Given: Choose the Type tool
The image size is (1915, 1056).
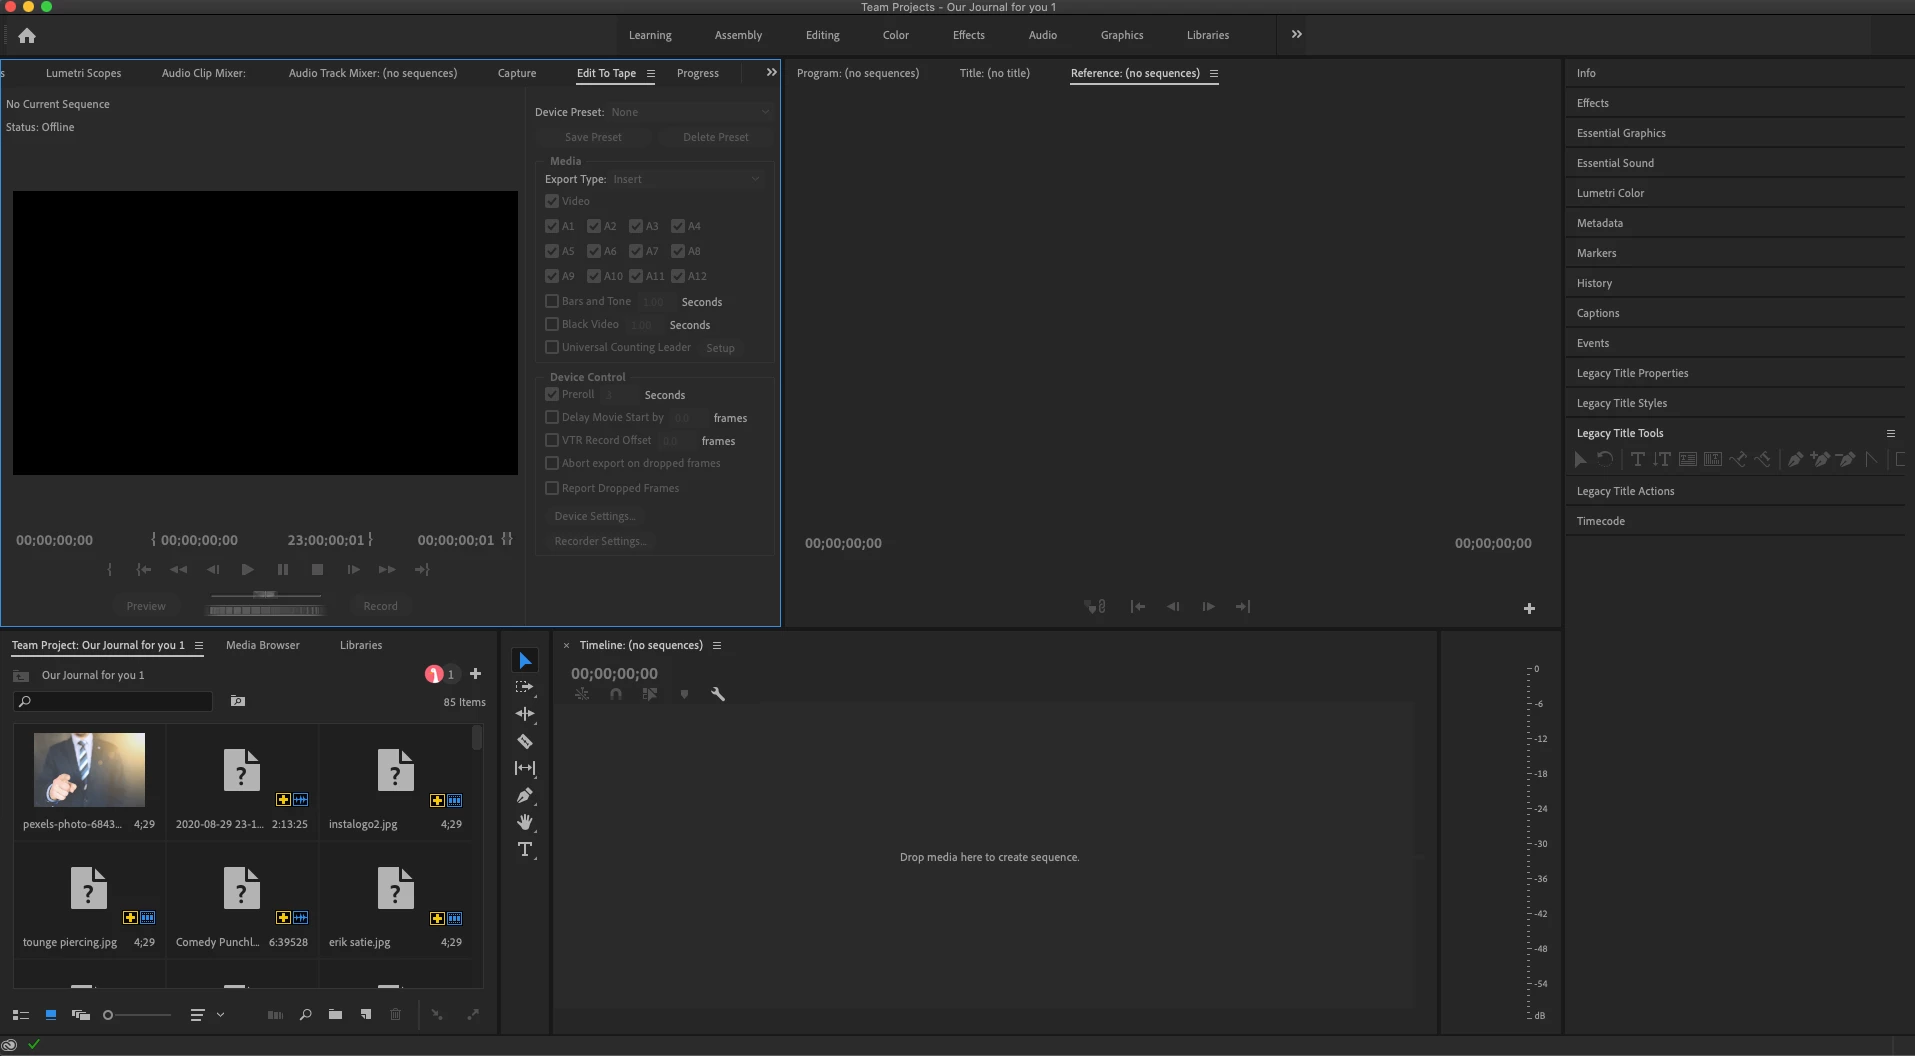Looking at the screenshot, I should pyautogui.click(x=525, y=849).
